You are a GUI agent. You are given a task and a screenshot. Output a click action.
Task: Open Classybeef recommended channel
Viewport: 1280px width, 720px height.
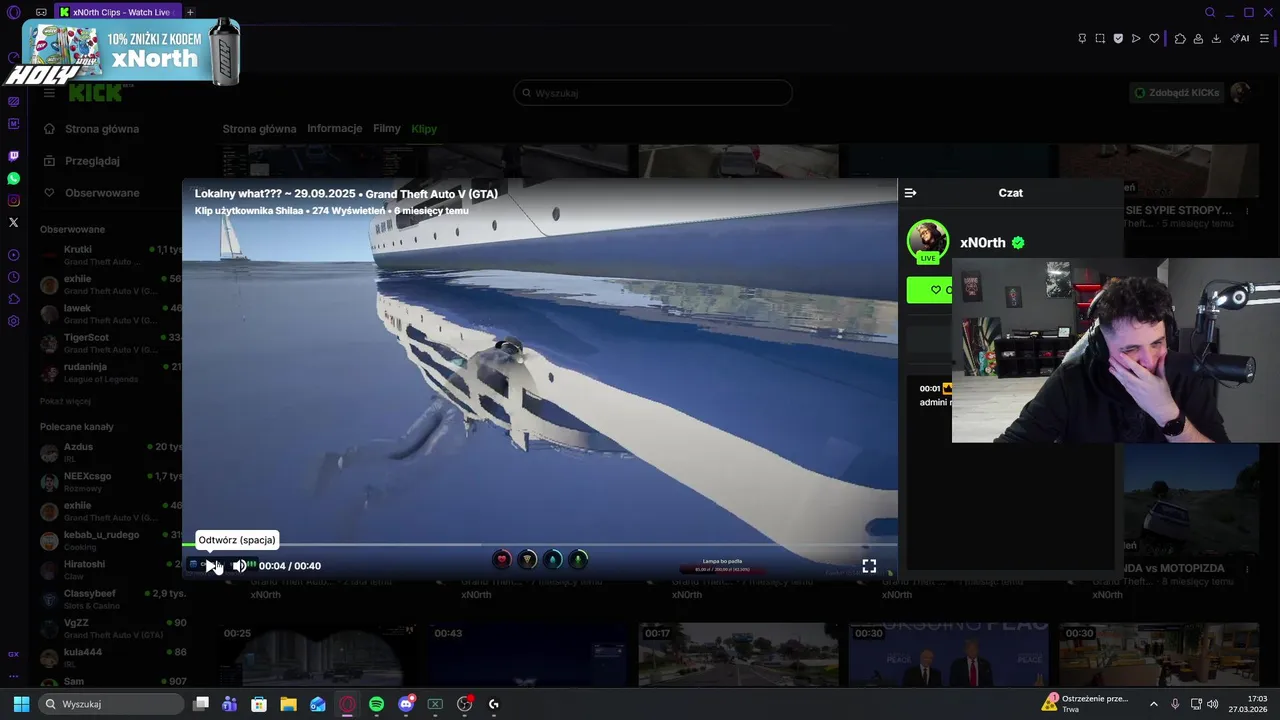click(x=110, y=600)
